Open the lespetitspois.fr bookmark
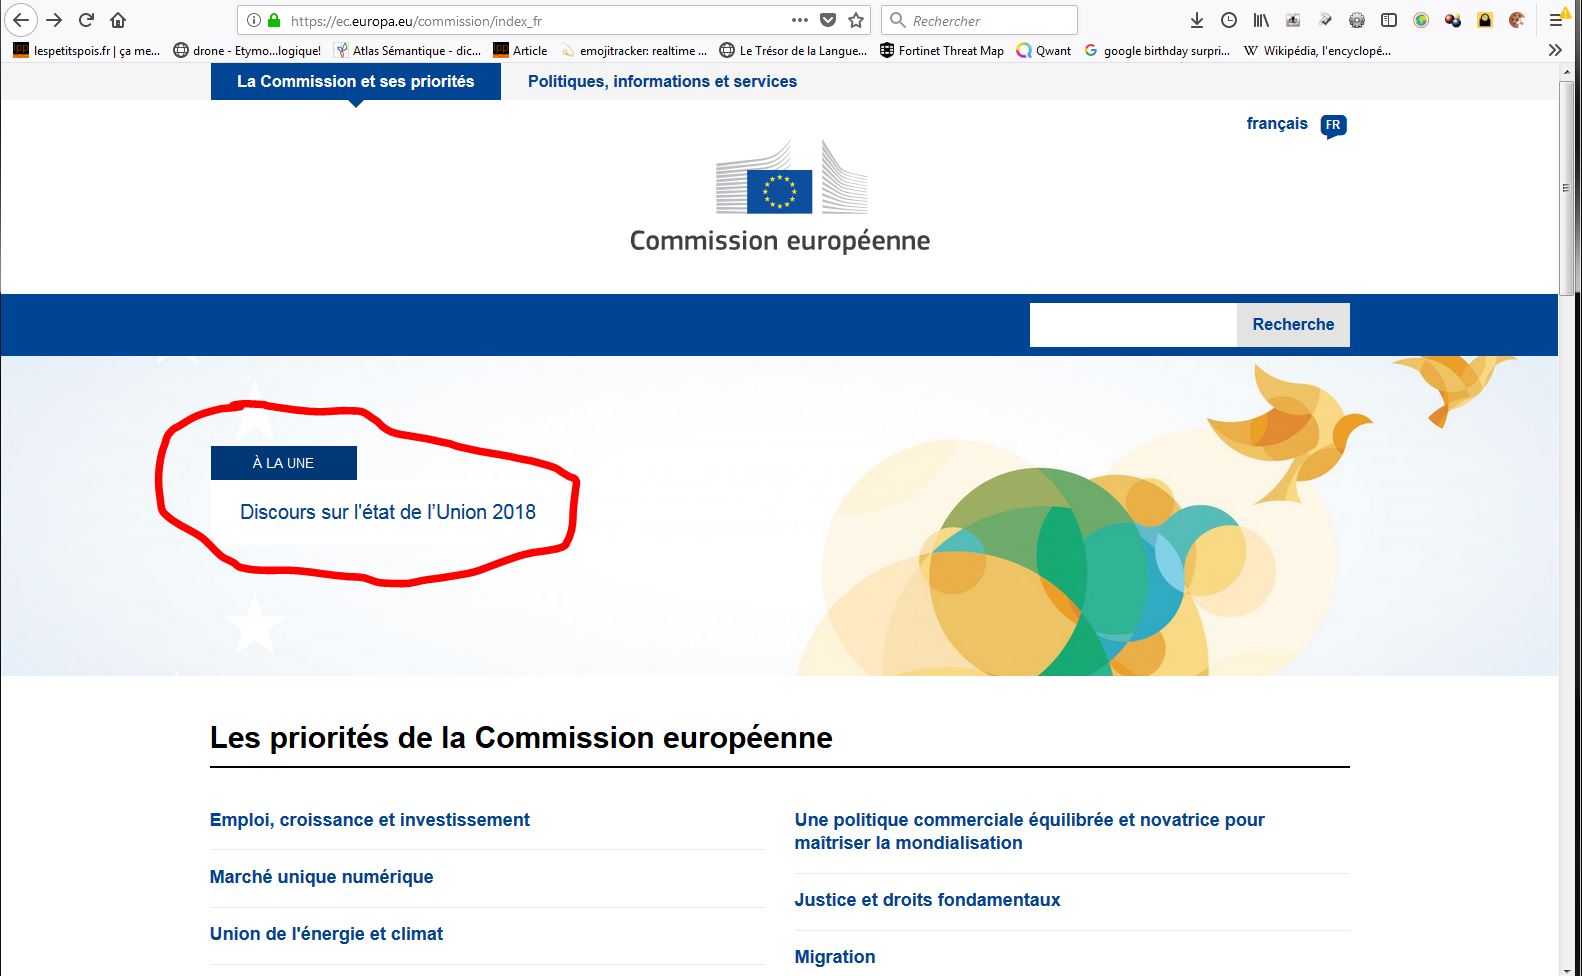This screenshot has height=976, width=1582. pos(87,50)
